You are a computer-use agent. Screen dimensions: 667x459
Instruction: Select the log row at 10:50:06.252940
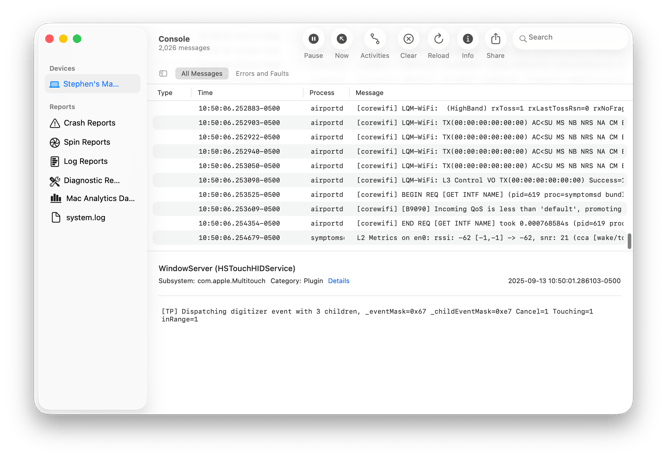click(390, 151)
